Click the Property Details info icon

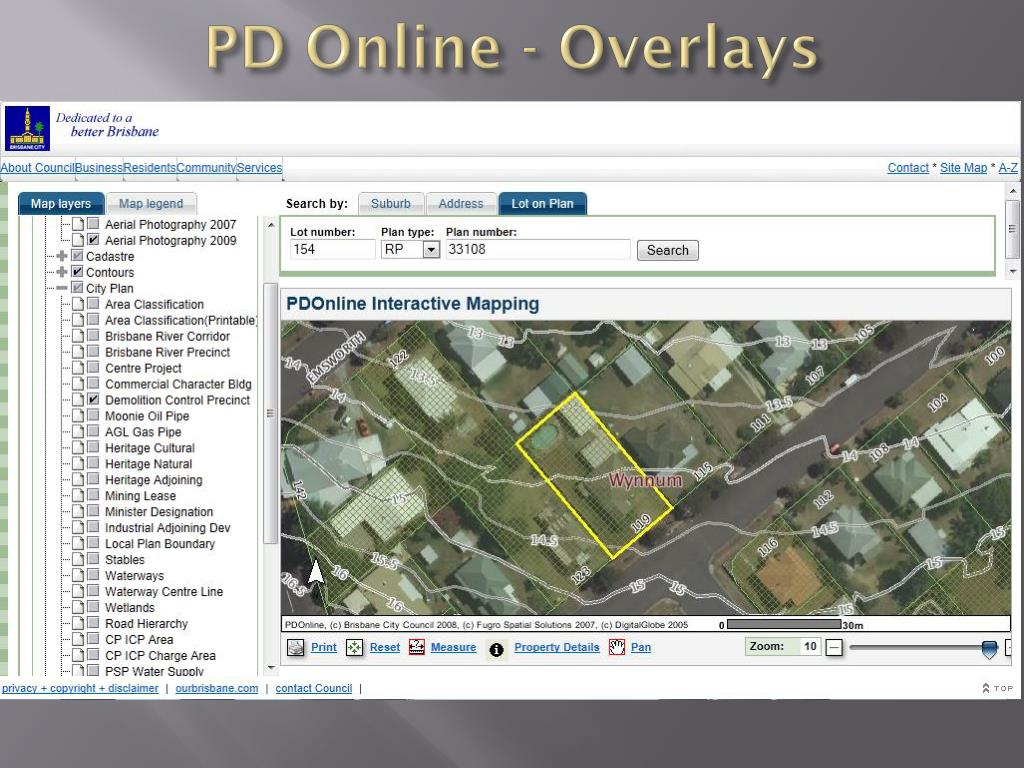pos(496,650)
